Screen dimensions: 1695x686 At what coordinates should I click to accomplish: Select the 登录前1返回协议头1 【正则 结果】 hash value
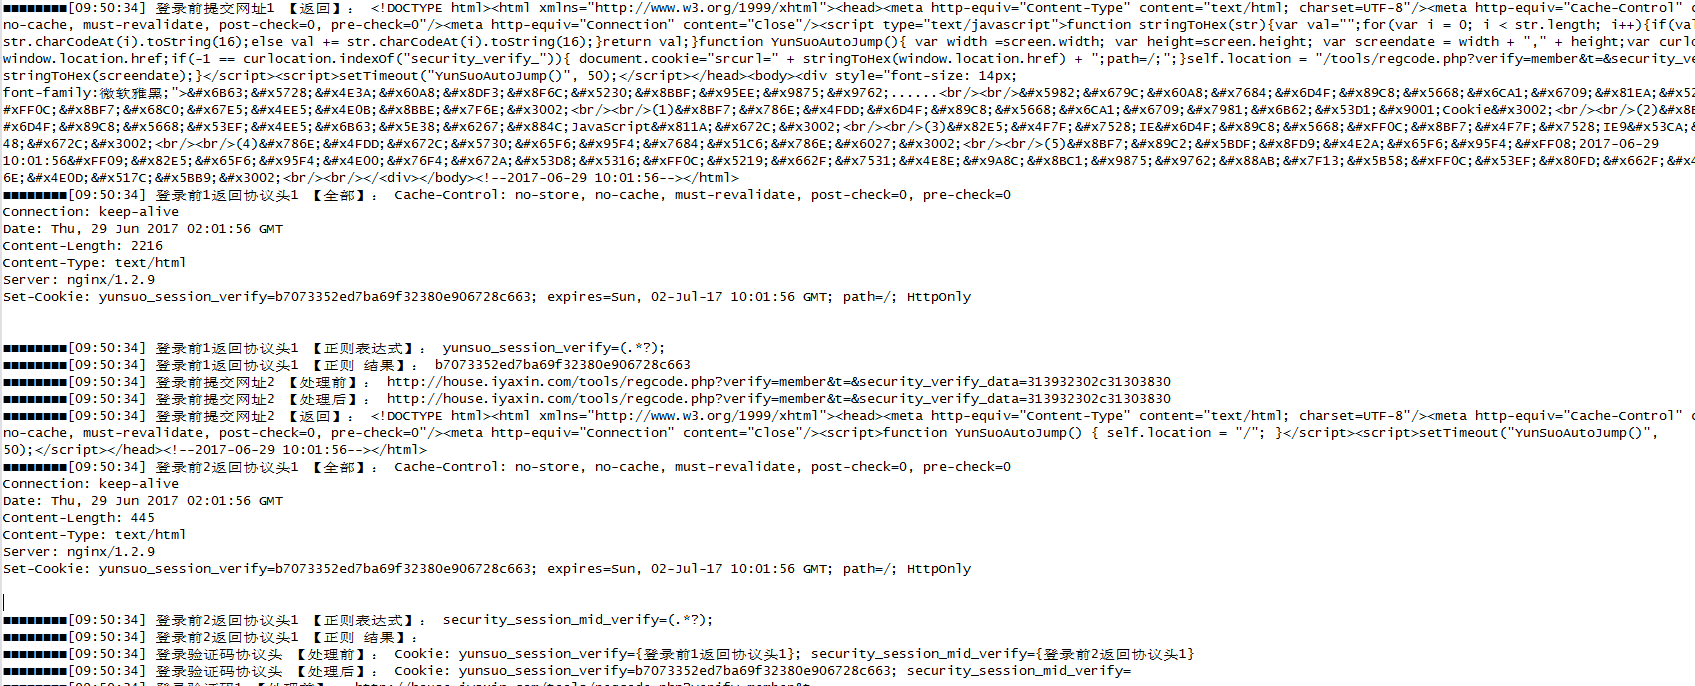[562, 365]
